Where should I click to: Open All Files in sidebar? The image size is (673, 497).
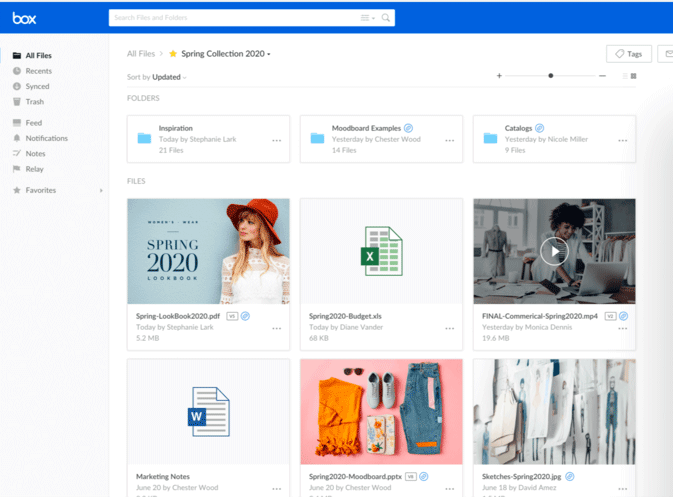click(38, 55)
